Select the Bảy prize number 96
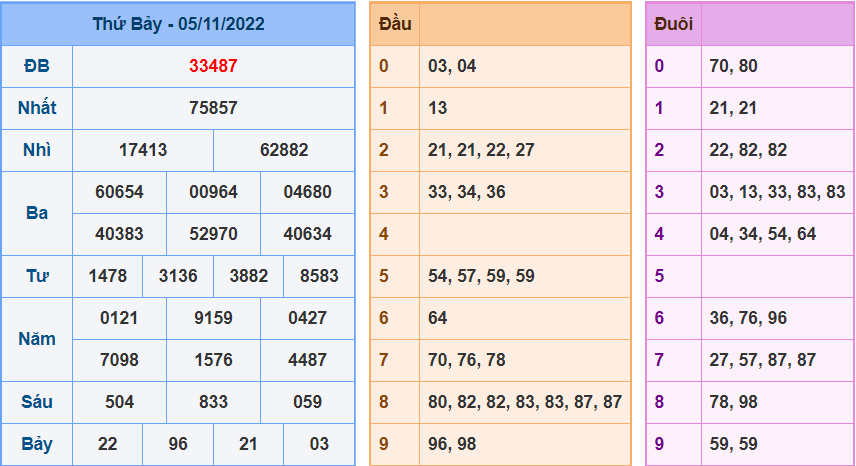Viewport: 856px width, 466px height. pos(178,444)
